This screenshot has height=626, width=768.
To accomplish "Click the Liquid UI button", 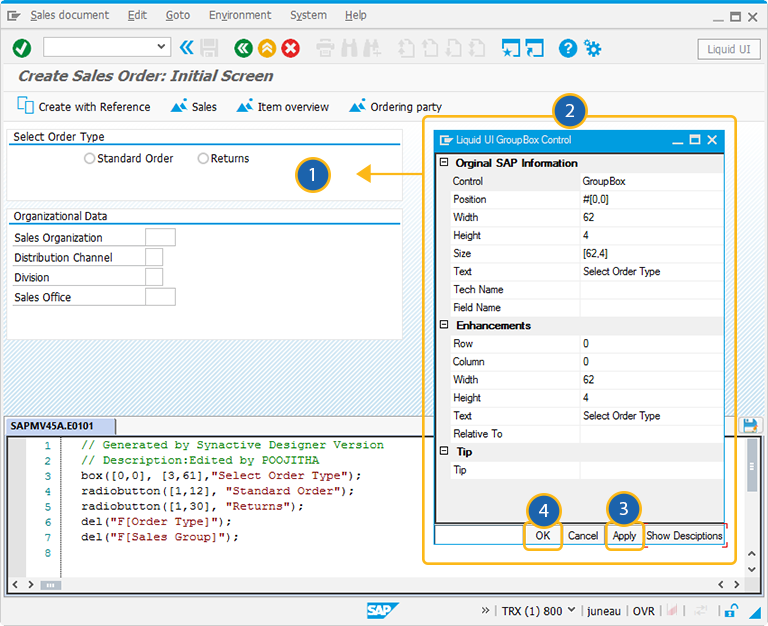I will click(x=728, y=49).
